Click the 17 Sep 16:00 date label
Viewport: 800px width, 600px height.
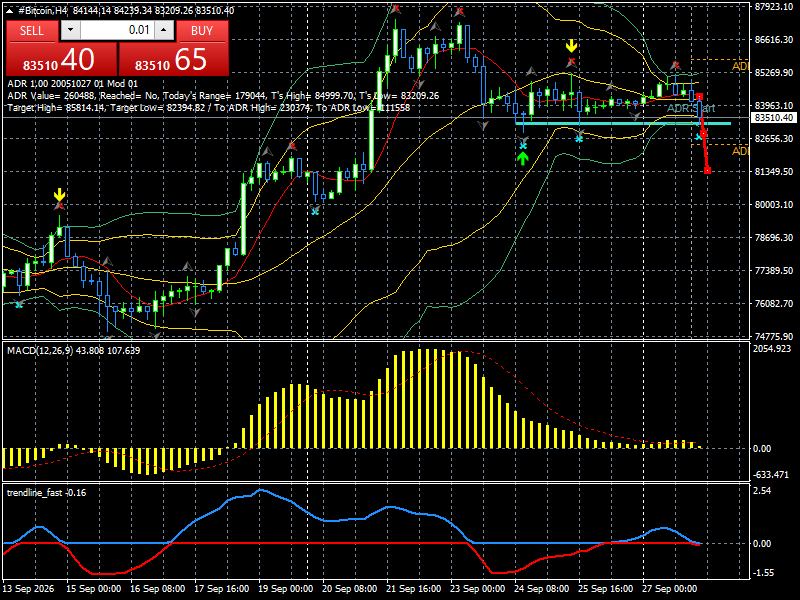click(221, 588)
